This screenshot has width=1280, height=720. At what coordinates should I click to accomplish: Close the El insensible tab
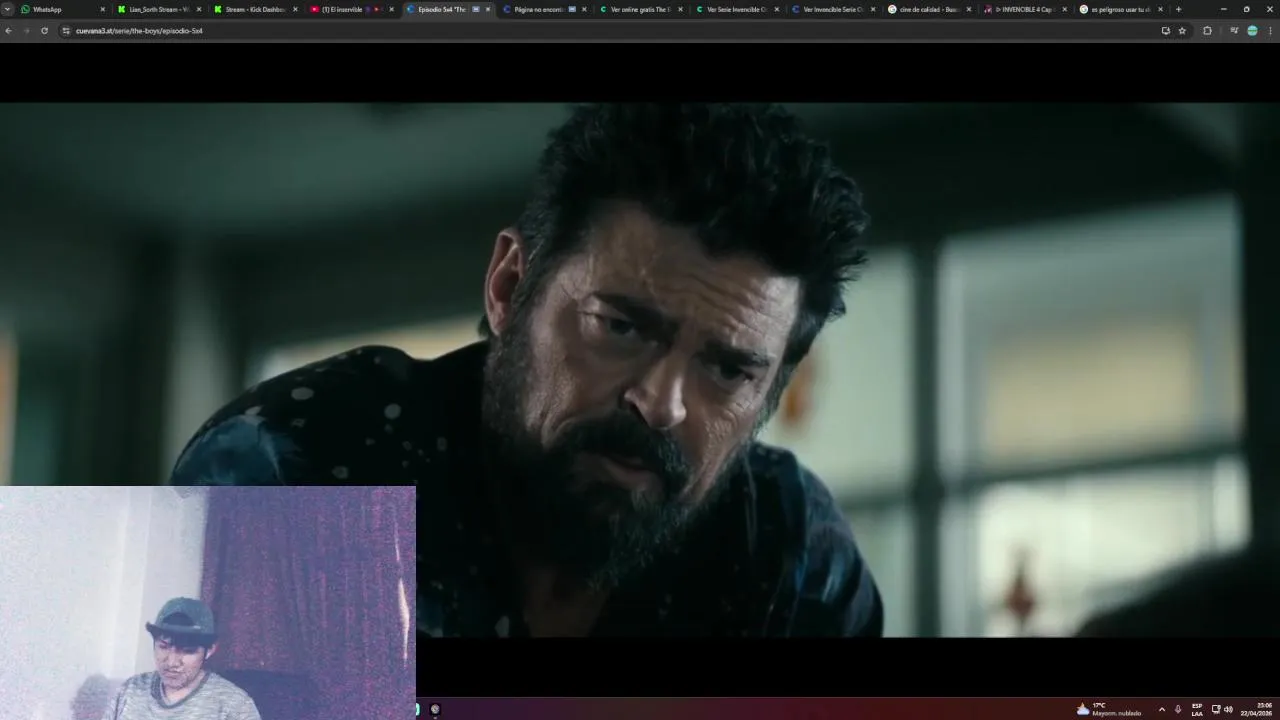tap(391, 9)
